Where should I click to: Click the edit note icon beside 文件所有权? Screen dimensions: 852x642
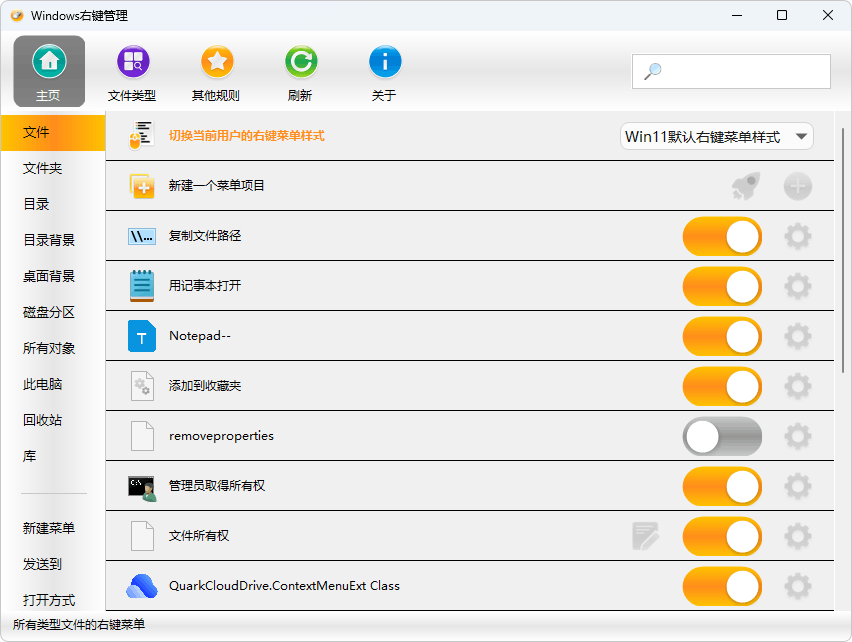click(645, 536)
